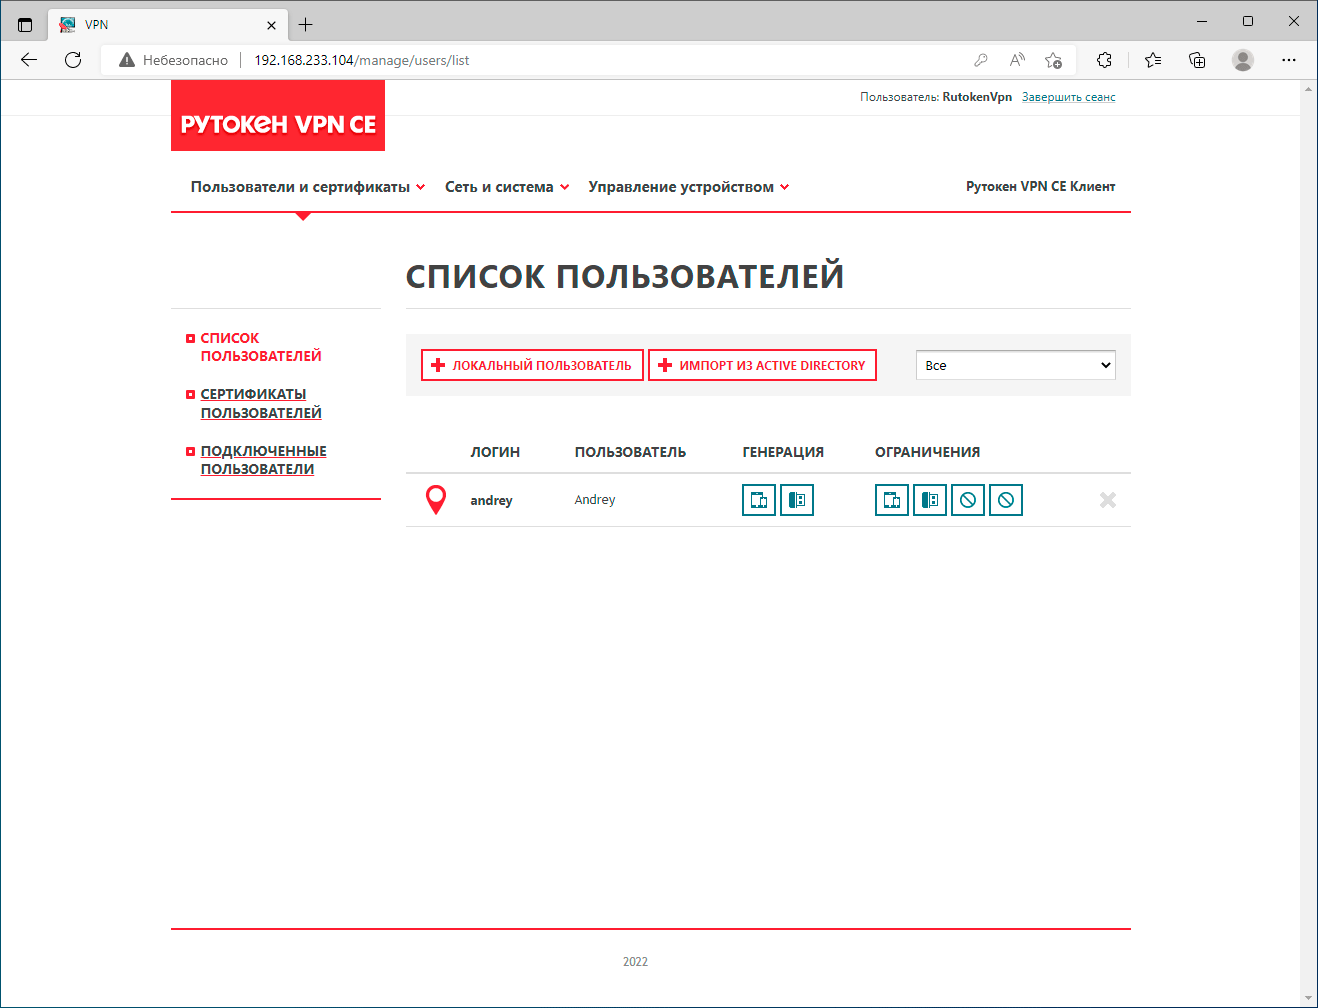Click the ОГРАНИЧЕНИЯ column header
Screen dimensions: 1318x1008
click(927, 452)
